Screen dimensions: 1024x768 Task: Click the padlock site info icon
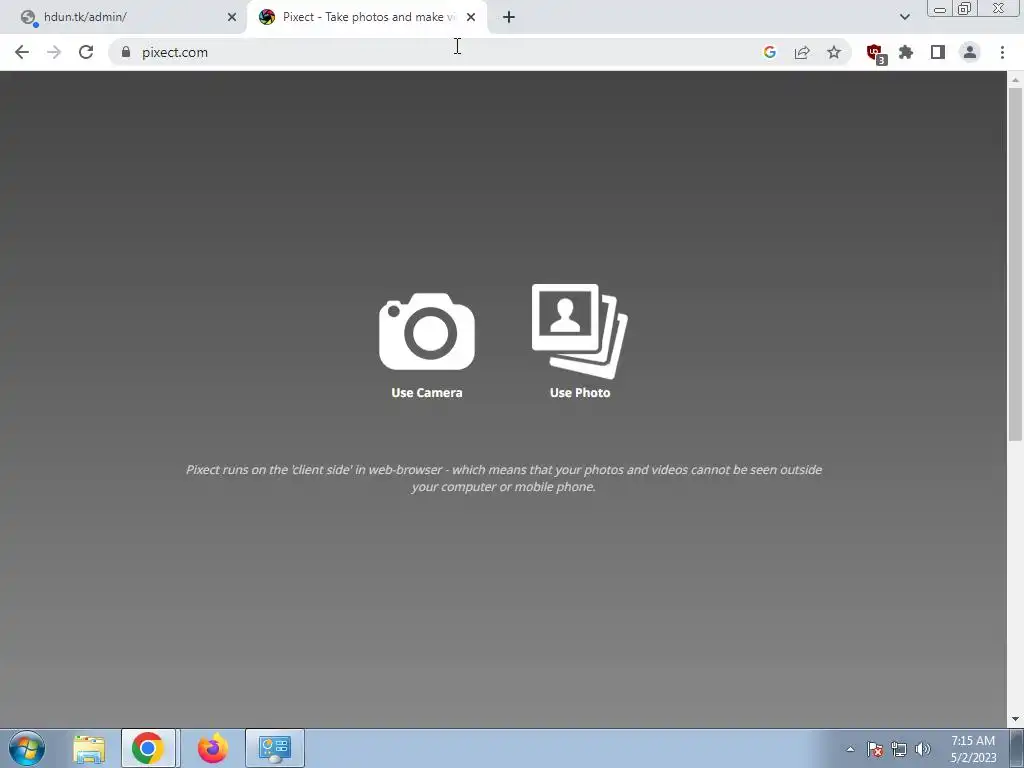pyautogui.click(x=126, y=52)
